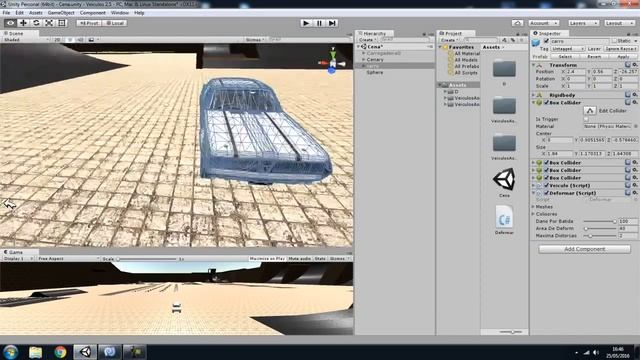The width and height of the screenshot is (640, 360).
Task: Expand the Cenary hierarchy item
Action: click(363, 60)
